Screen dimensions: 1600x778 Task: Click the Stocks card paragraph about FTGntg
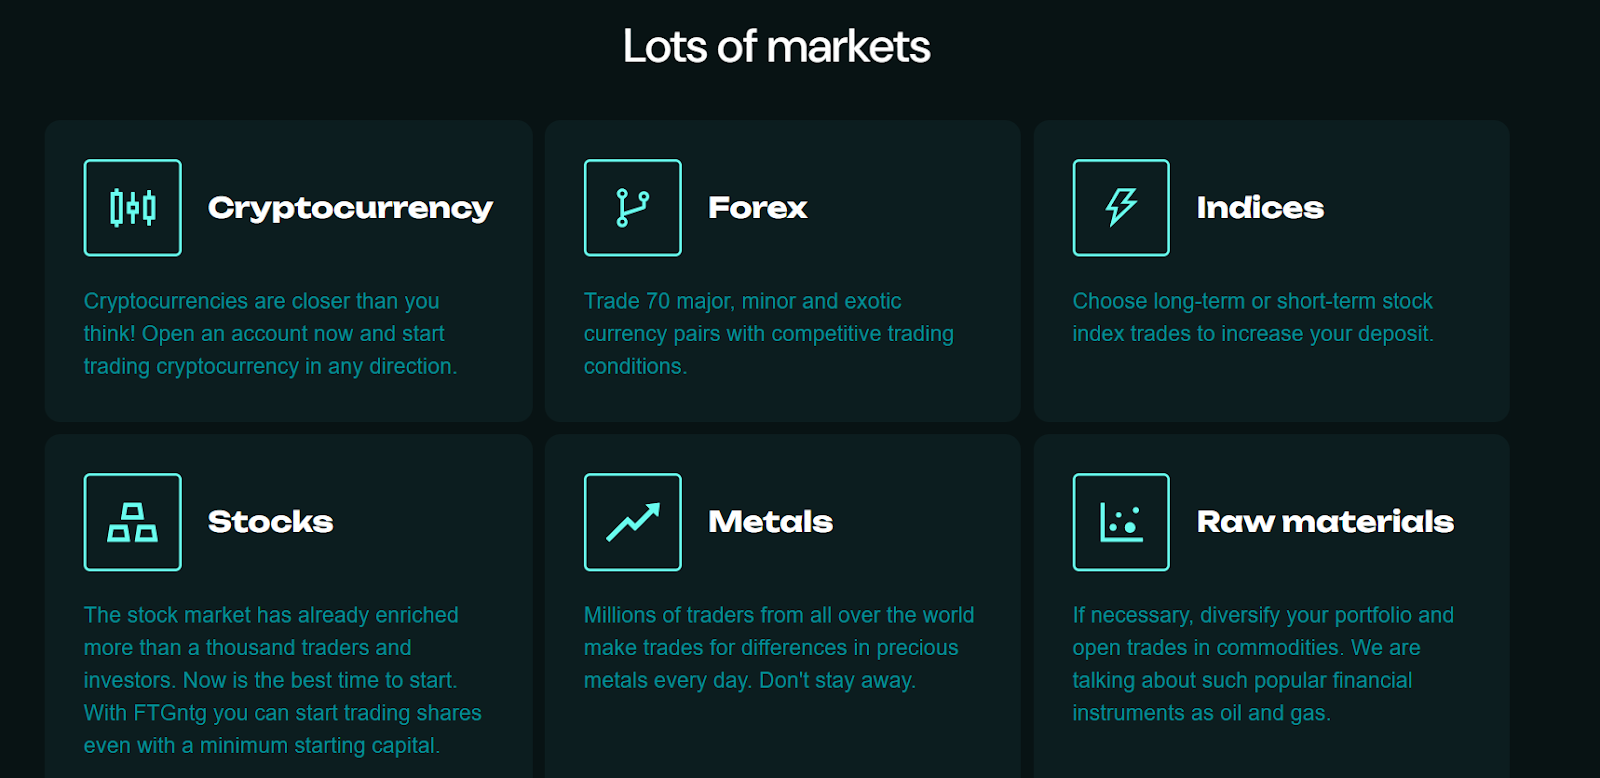click(x=283, y=680)
